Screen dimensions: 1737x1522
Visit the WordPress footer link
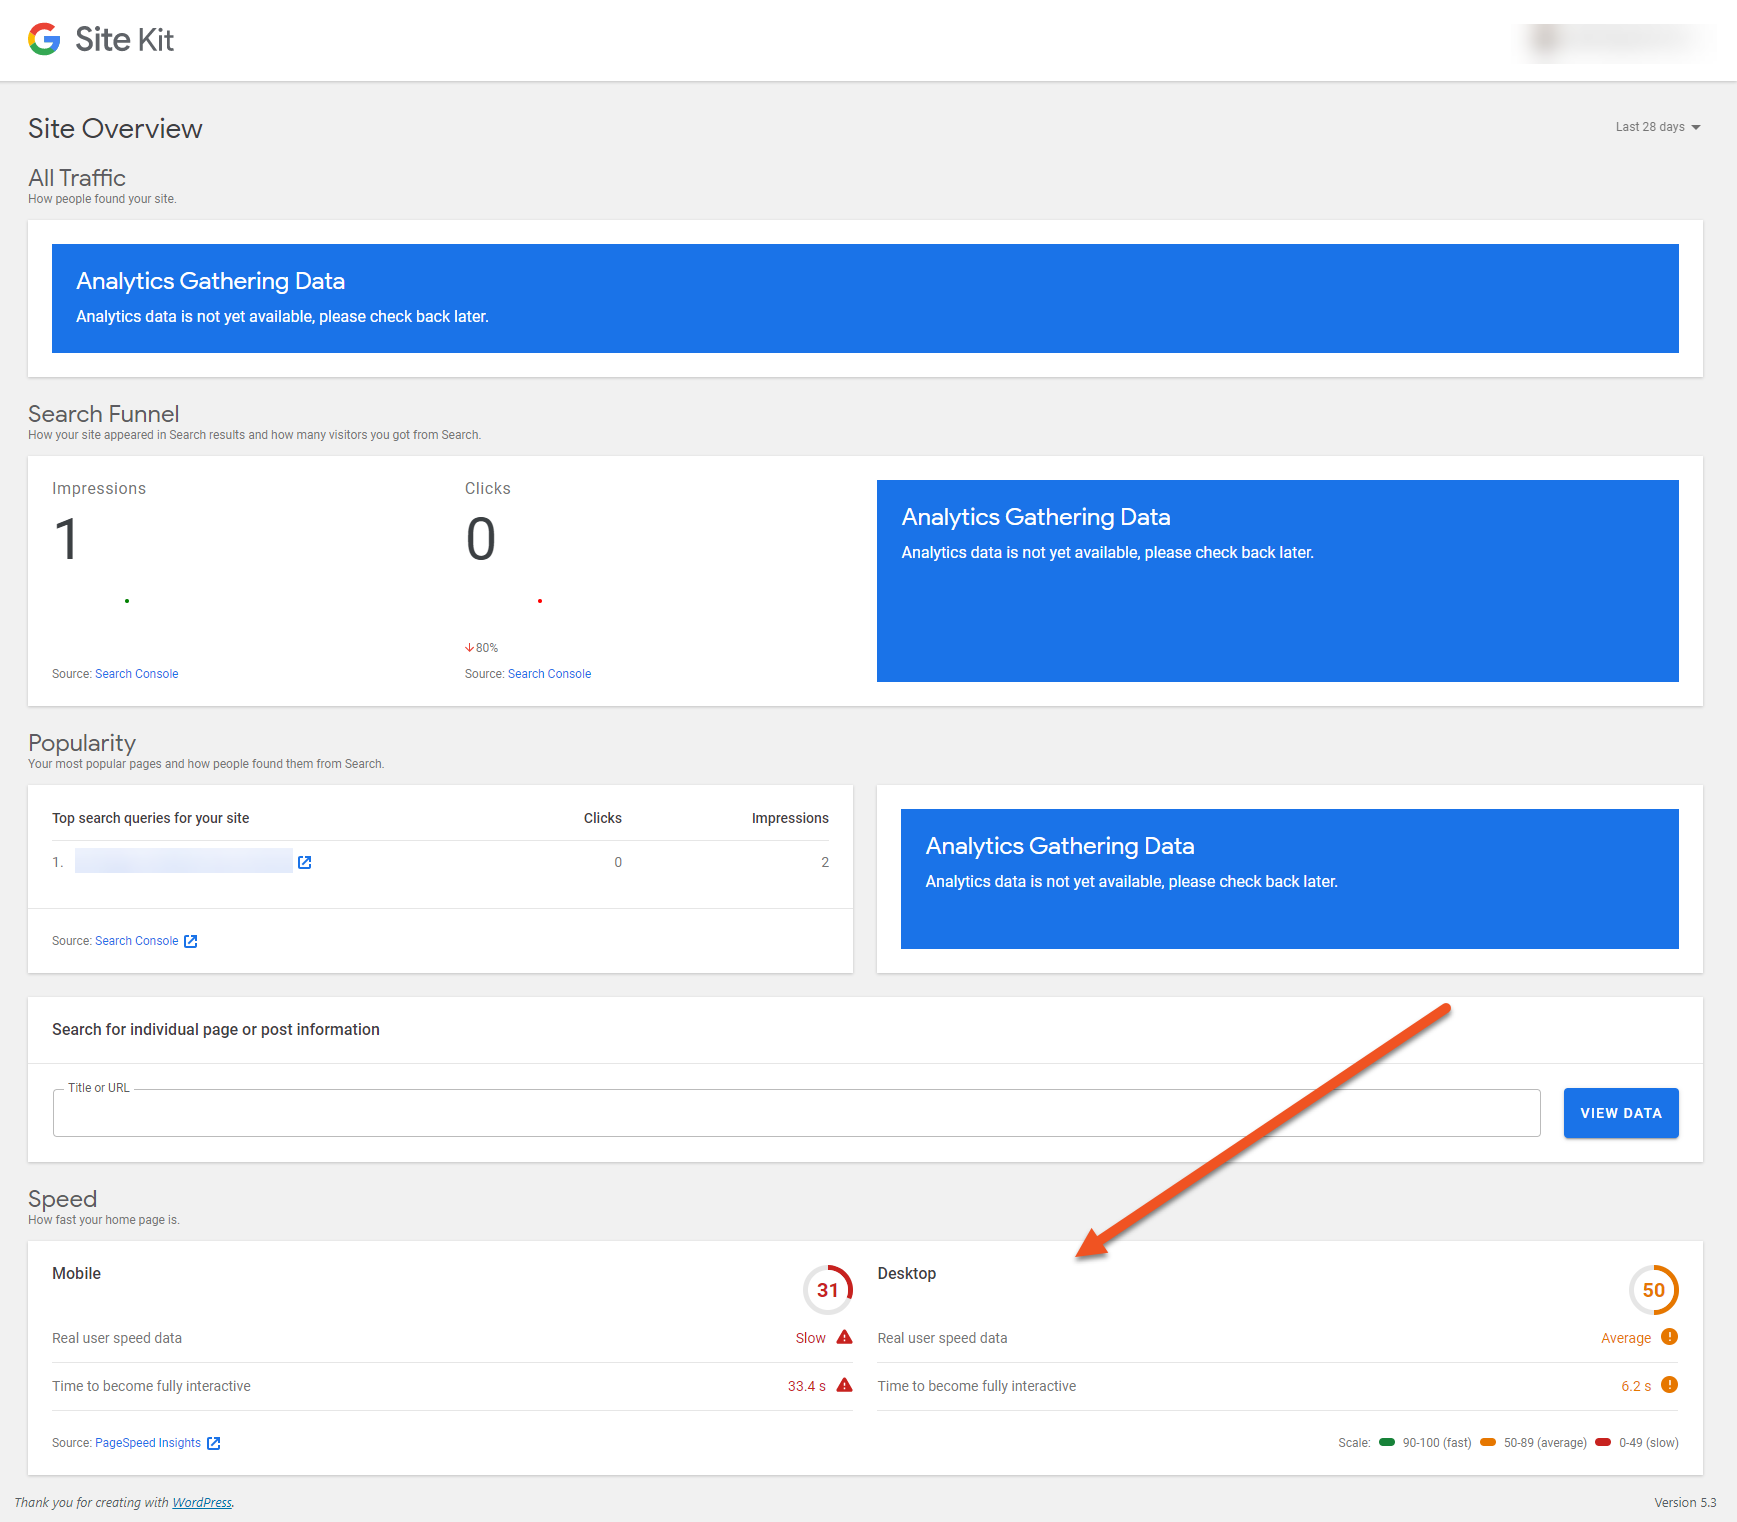[202, 1502]
